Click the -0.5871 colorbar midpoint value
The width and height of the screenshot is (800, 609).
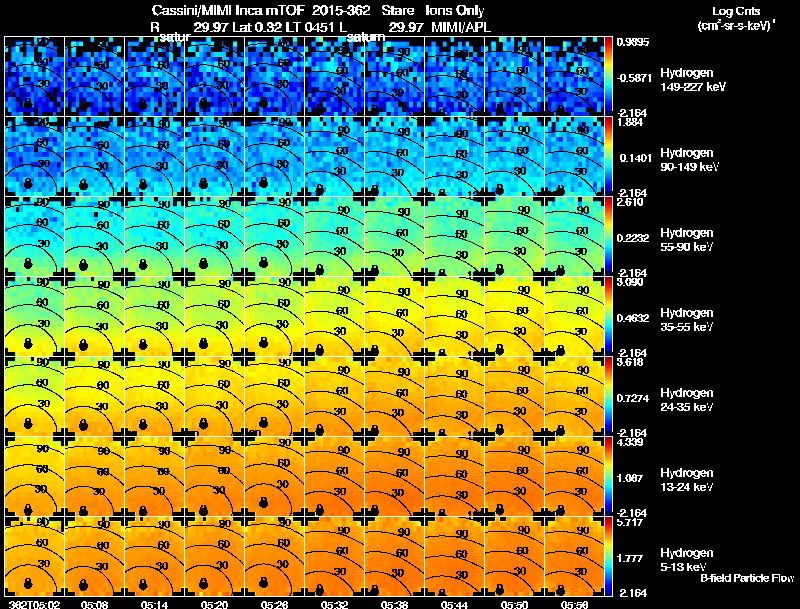633,78
